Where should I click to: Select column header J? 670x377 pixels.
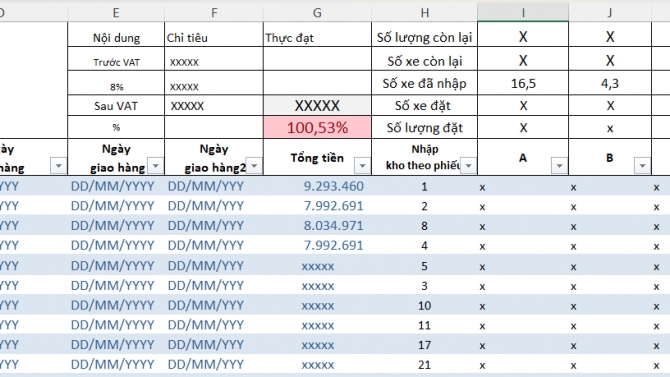click(610, 12)
